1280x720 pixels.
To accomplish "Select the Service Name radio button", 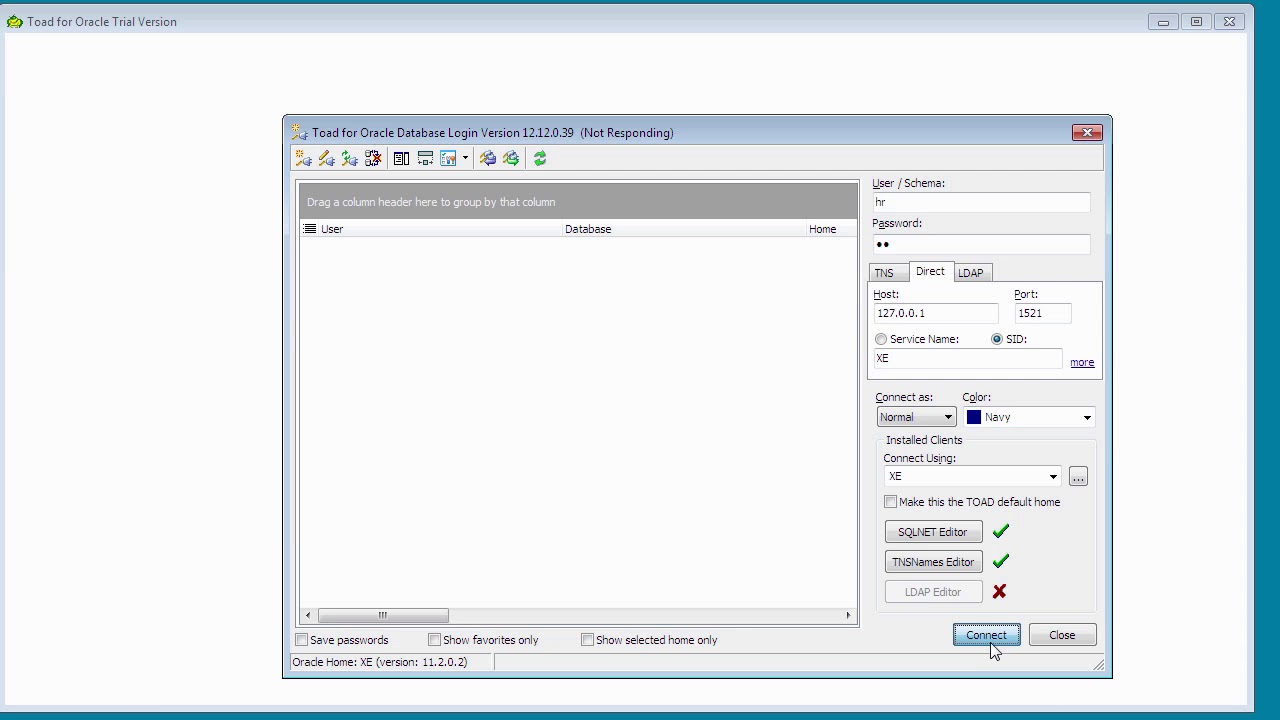I will 881,340.
